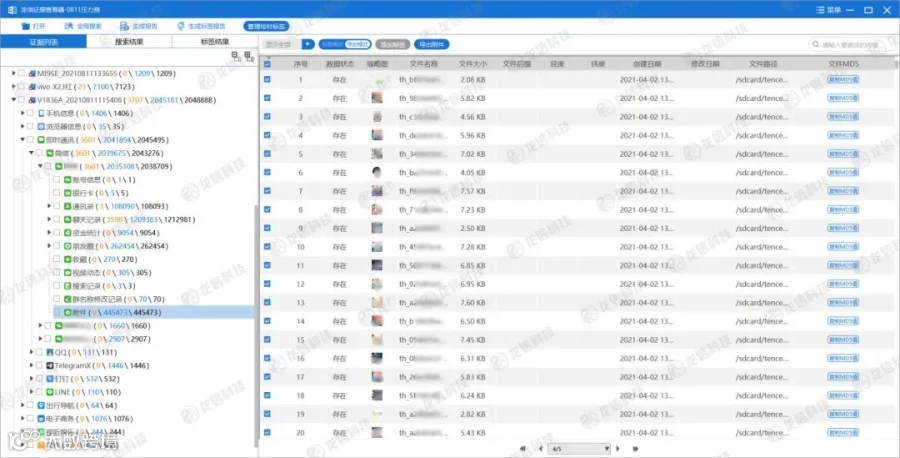Viewport: 900px width, 458px height.
Task: Expand the 聊天记录 node
Action: tap(49, 219)
